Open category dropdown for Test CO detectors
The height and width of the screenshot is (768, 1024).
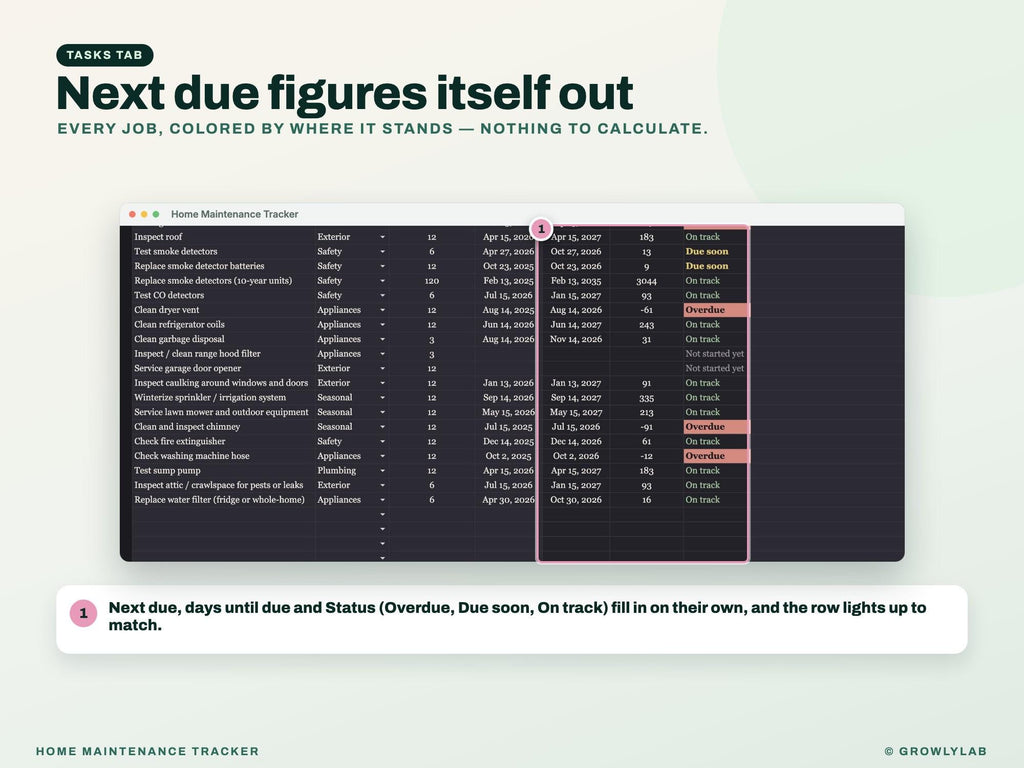coord(383,295)
